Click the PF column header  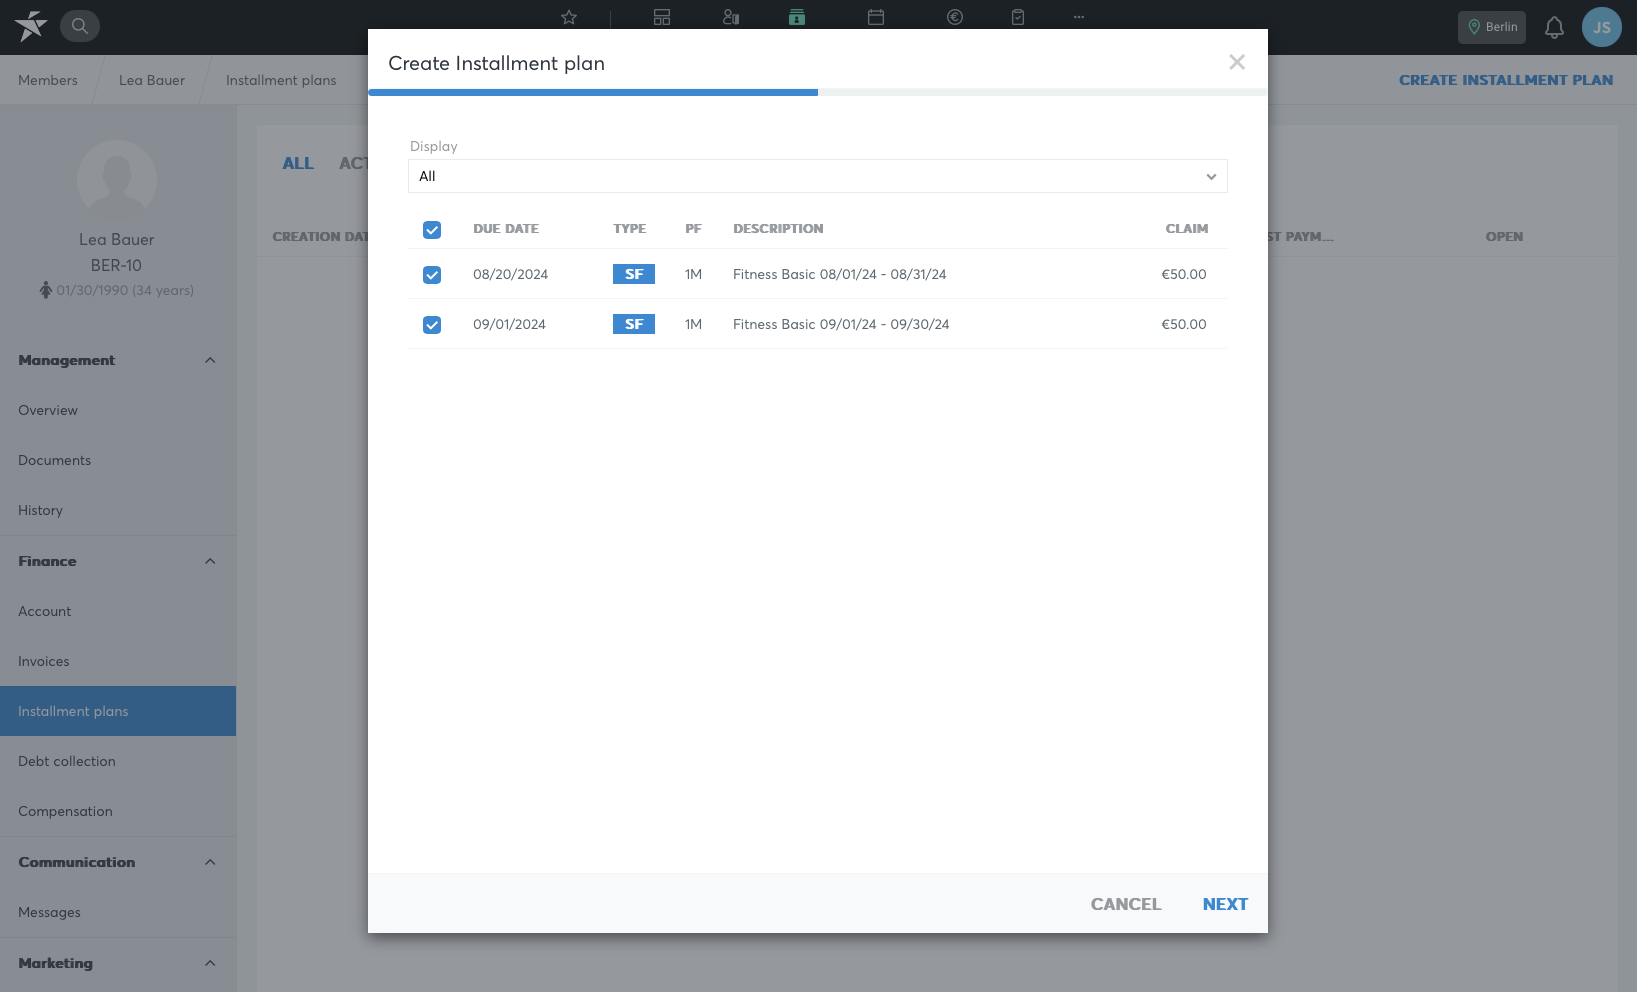coord(693,229)
